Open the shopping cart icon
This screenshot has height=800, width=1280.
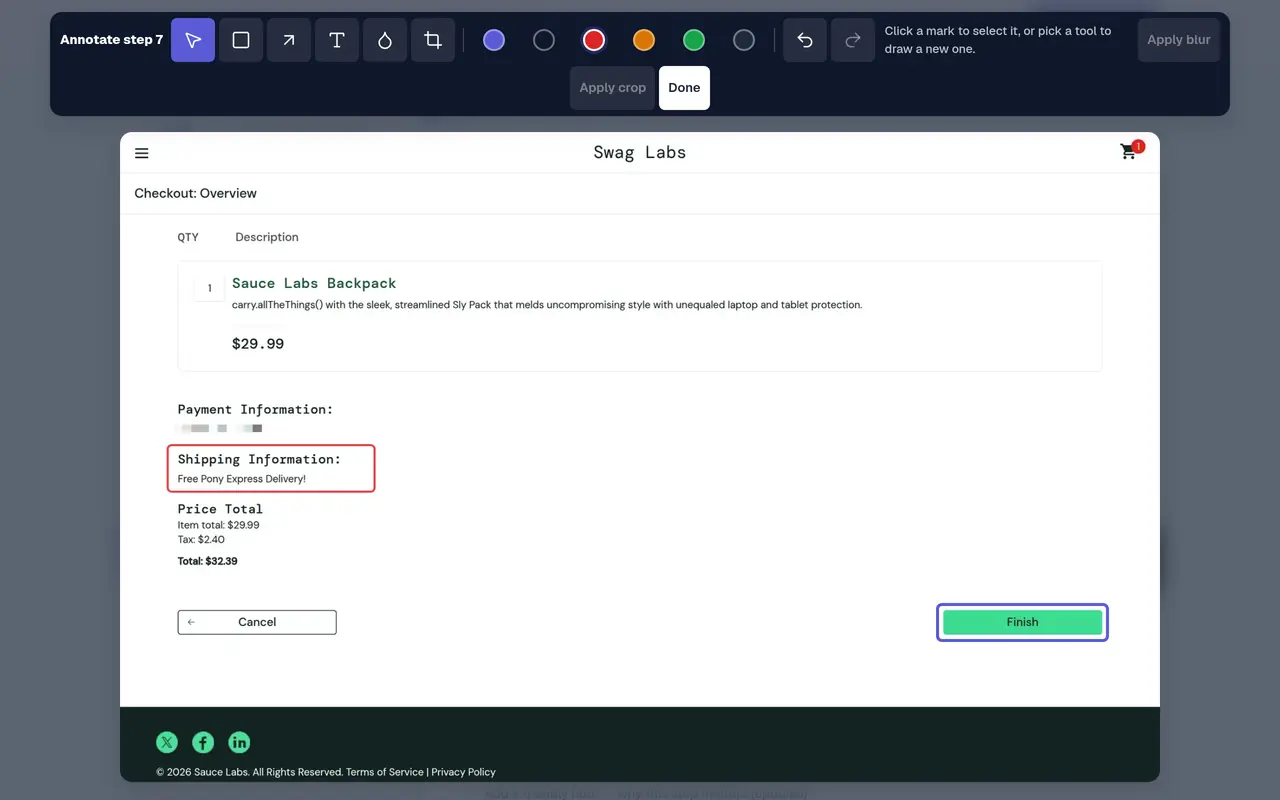click(x=1130, y=151)
